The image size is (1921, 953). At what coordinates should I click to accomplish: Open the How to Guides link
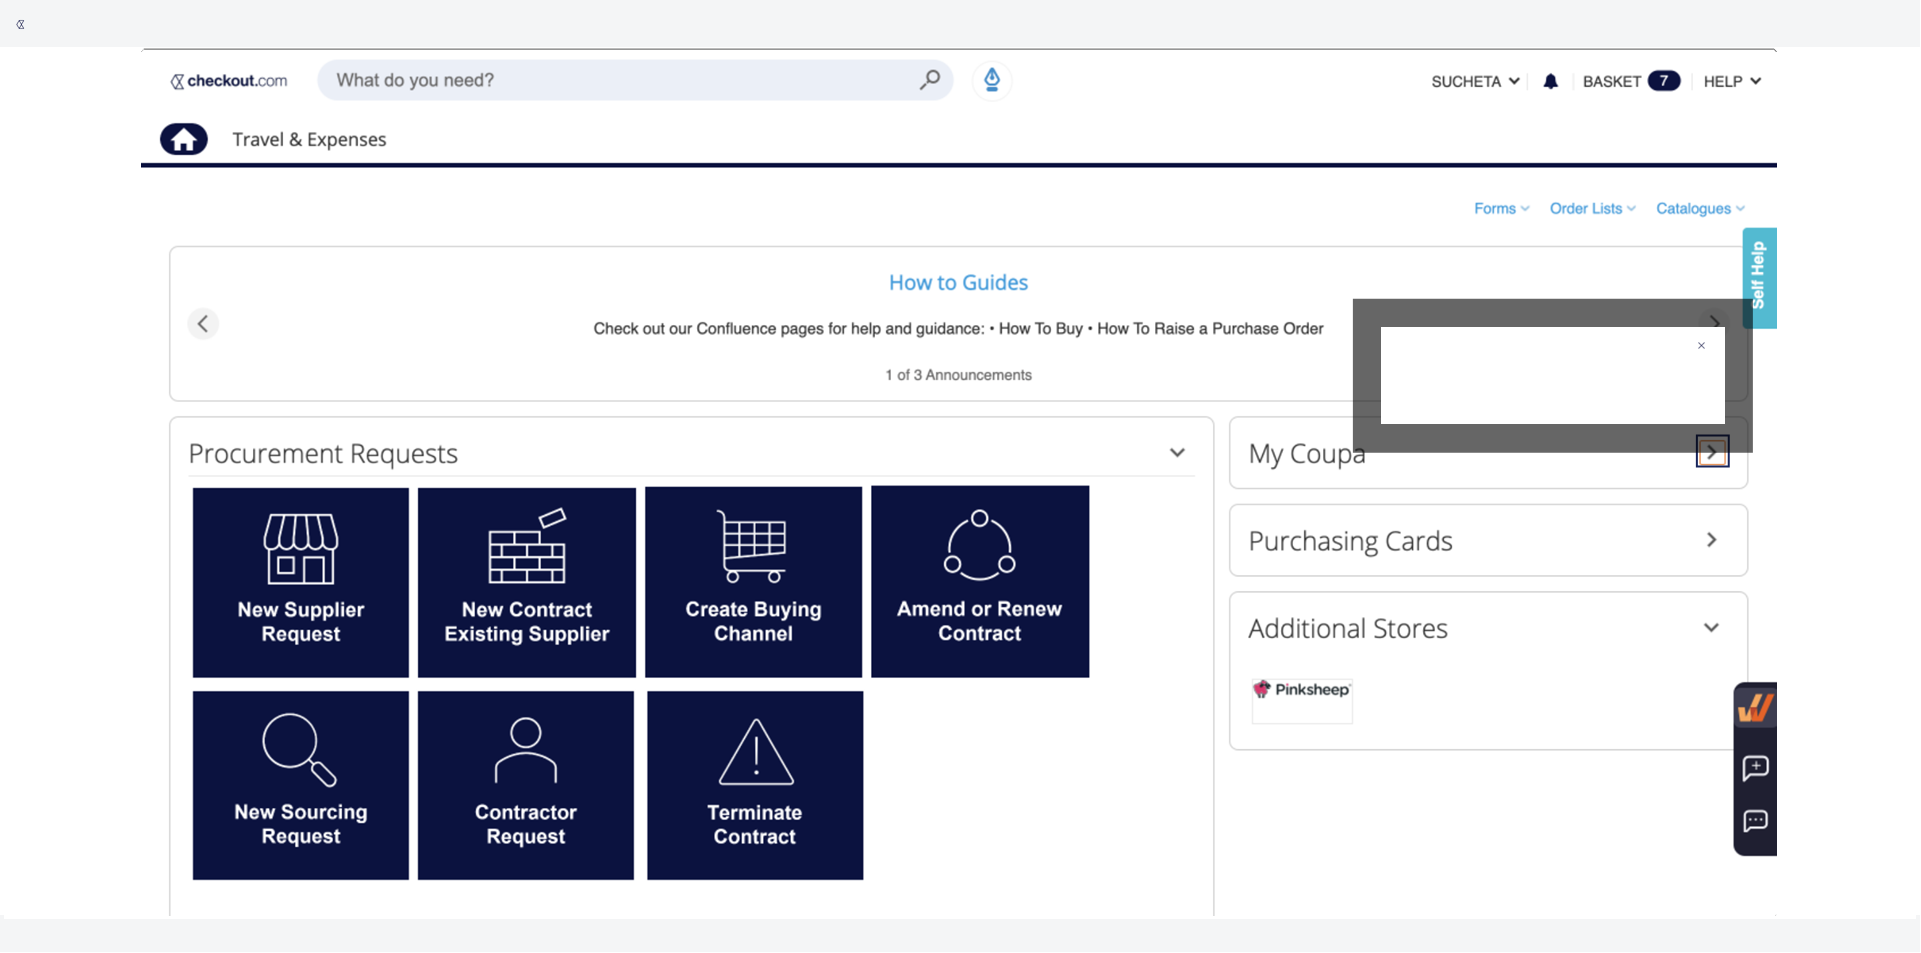[958, 283]
